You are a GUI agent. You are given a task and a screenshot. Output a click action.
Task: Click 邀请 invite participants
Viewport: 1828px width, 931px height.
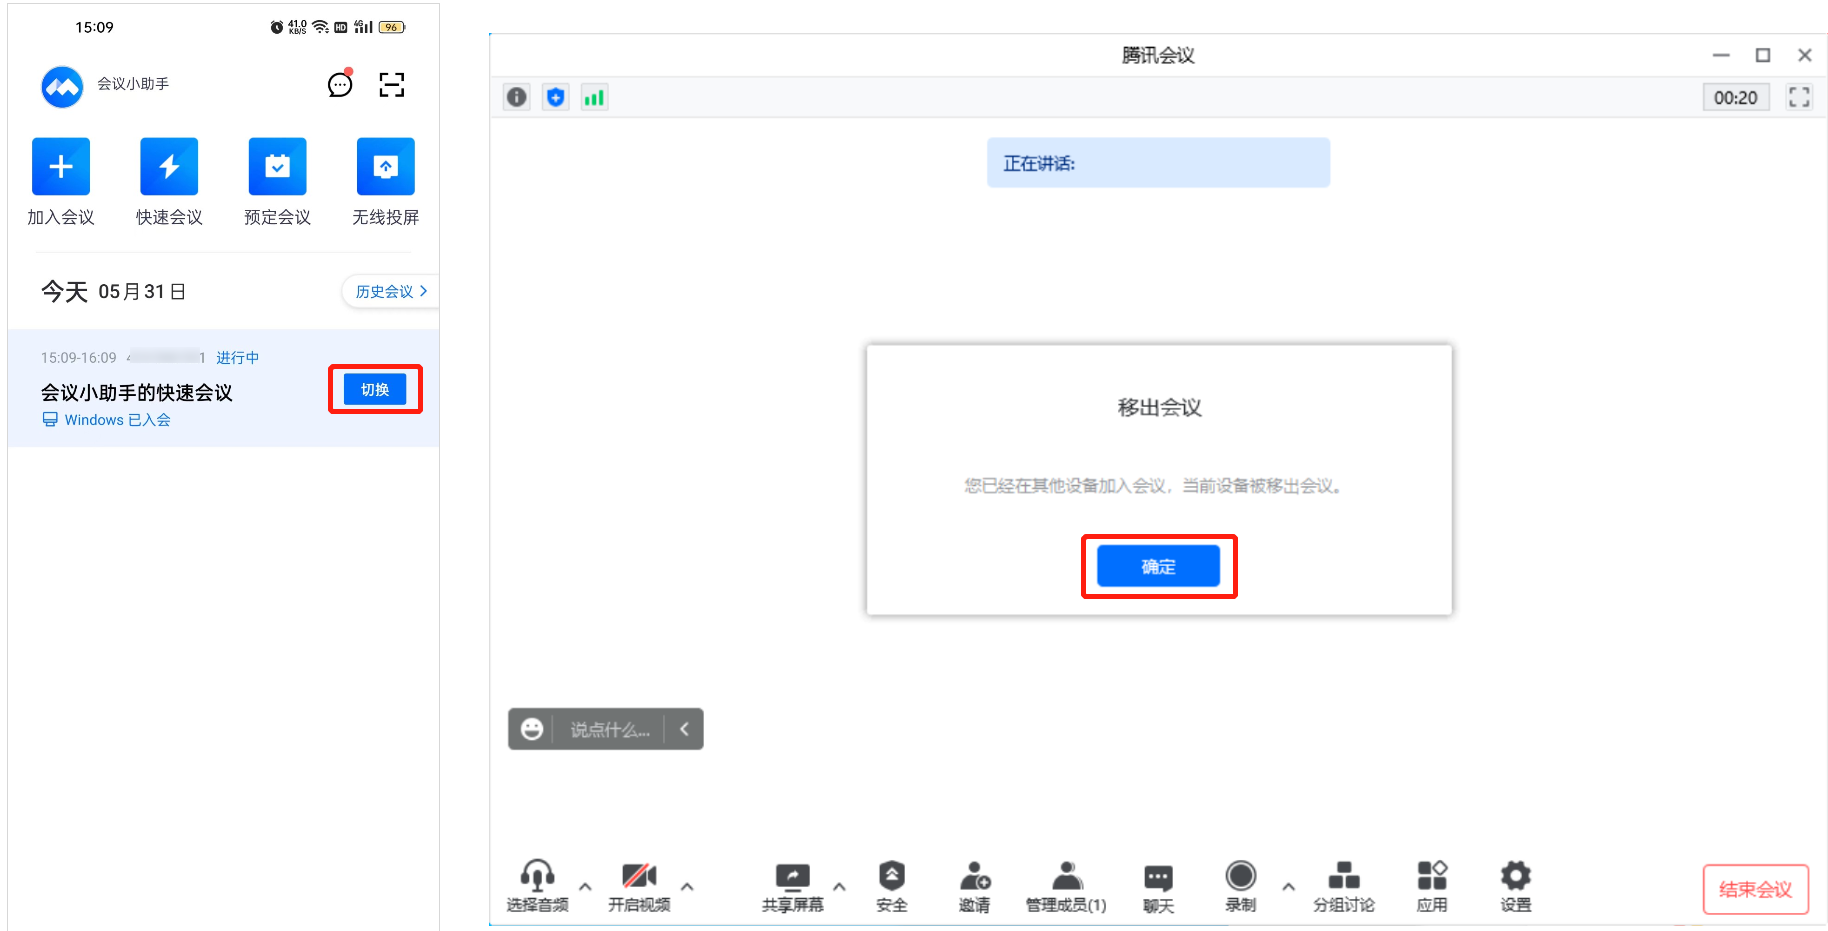click(974, 886)
